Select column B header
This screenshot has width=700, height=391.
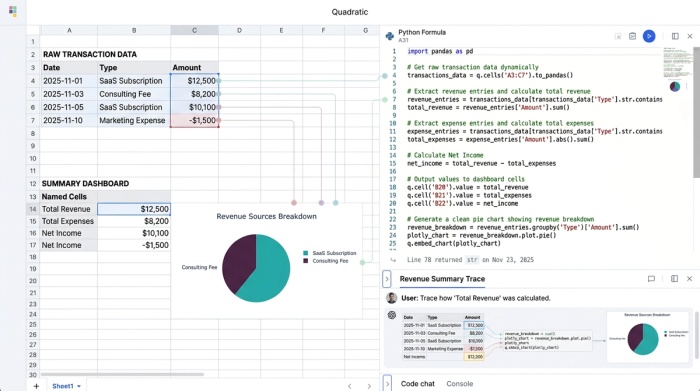click(134, 30)
